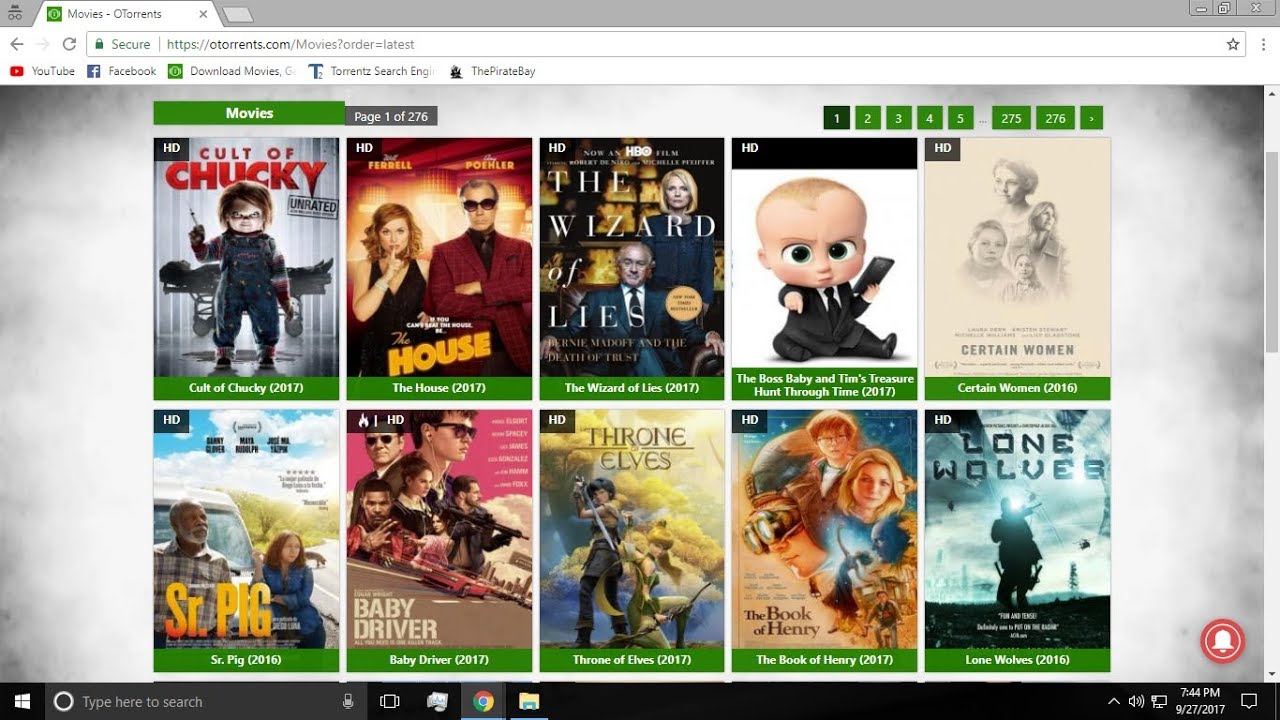Click 'Sr. Pig (2016)' title label
Screen dimensions: 1280x720
246,660
